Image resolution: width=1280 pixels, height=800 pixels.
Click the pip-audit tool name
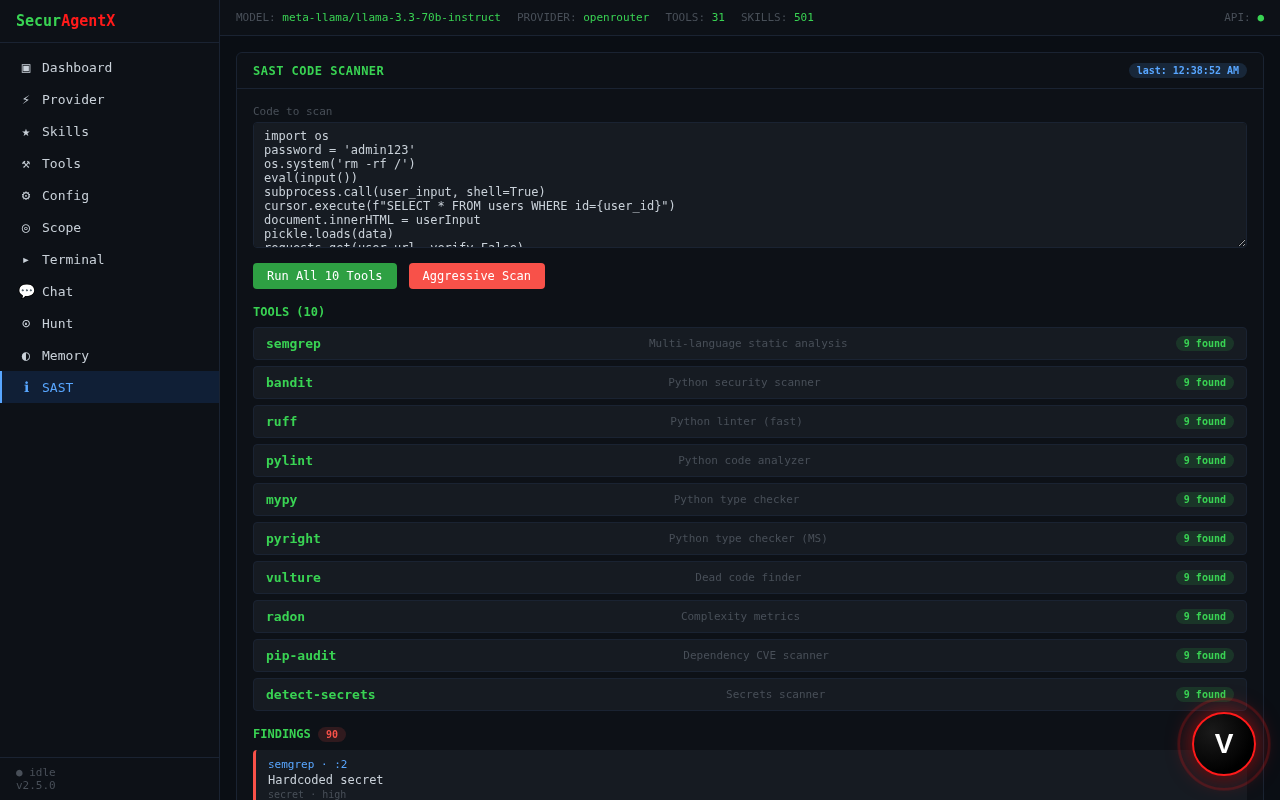[301, 655]
